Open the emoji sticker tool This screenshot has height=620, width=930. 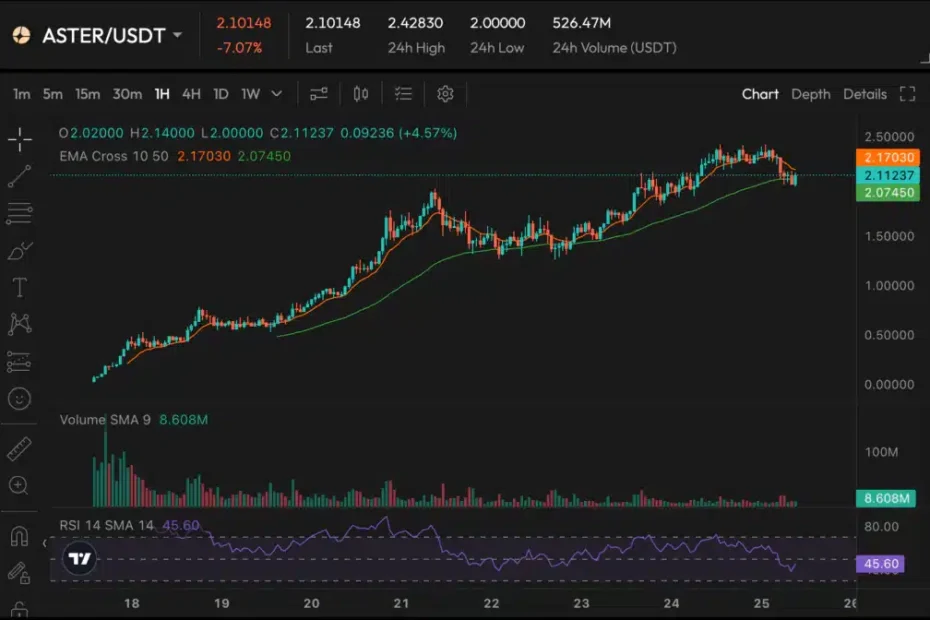point(19,399)
